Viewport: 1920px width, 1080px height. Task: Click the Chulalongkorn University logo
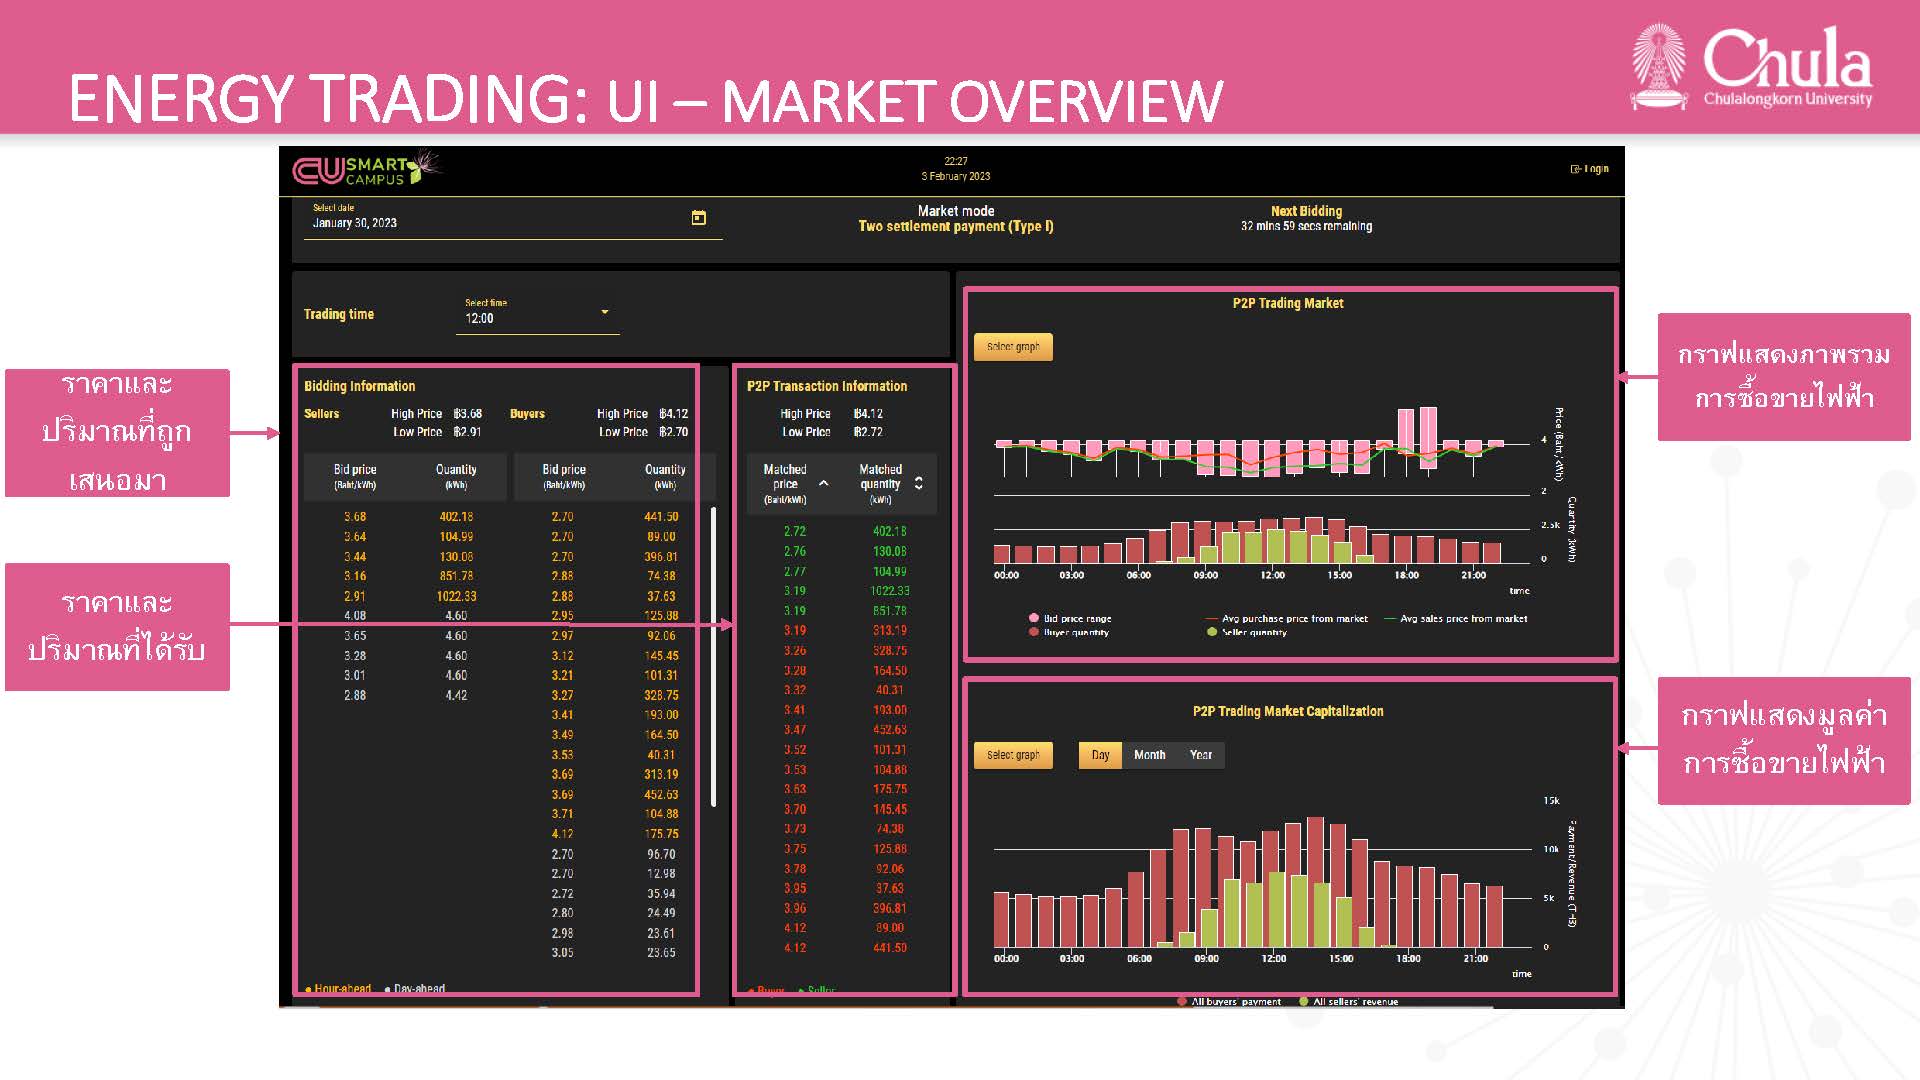[1752, 67]
